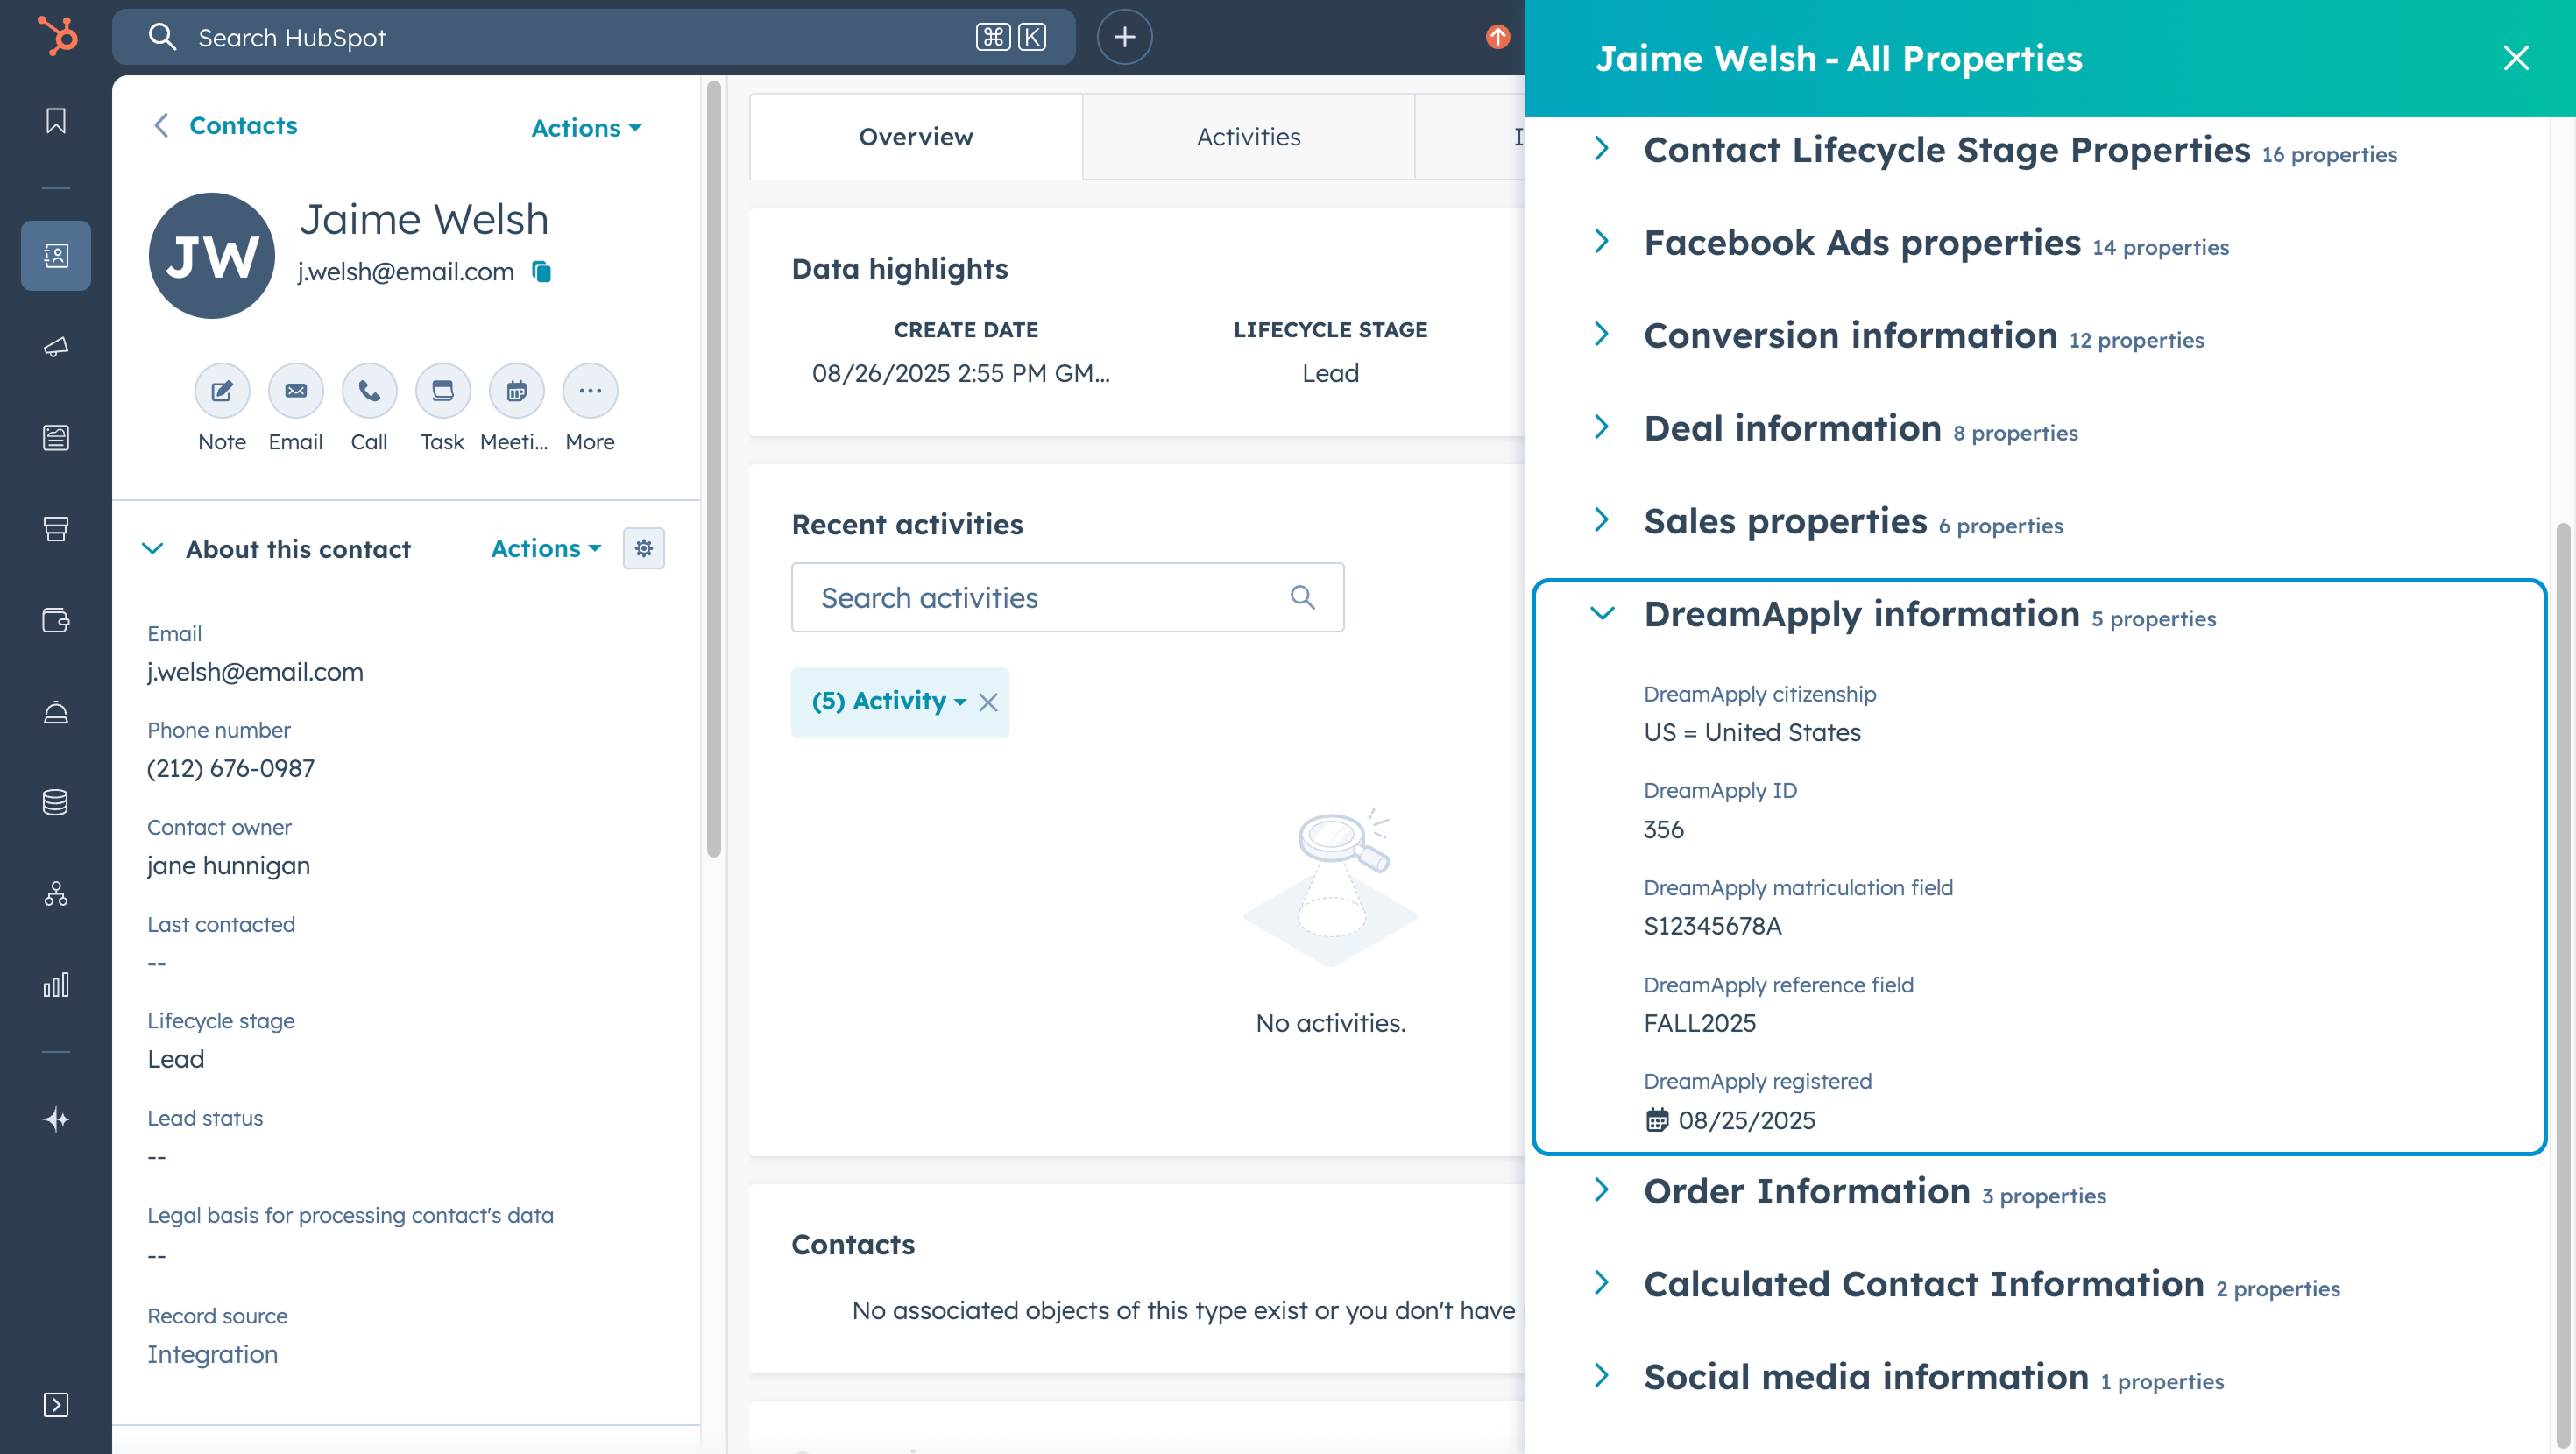Copy Jaime Welsh's email address
The width and height of the screenshot is (2576, 1454).
(541, 271)
